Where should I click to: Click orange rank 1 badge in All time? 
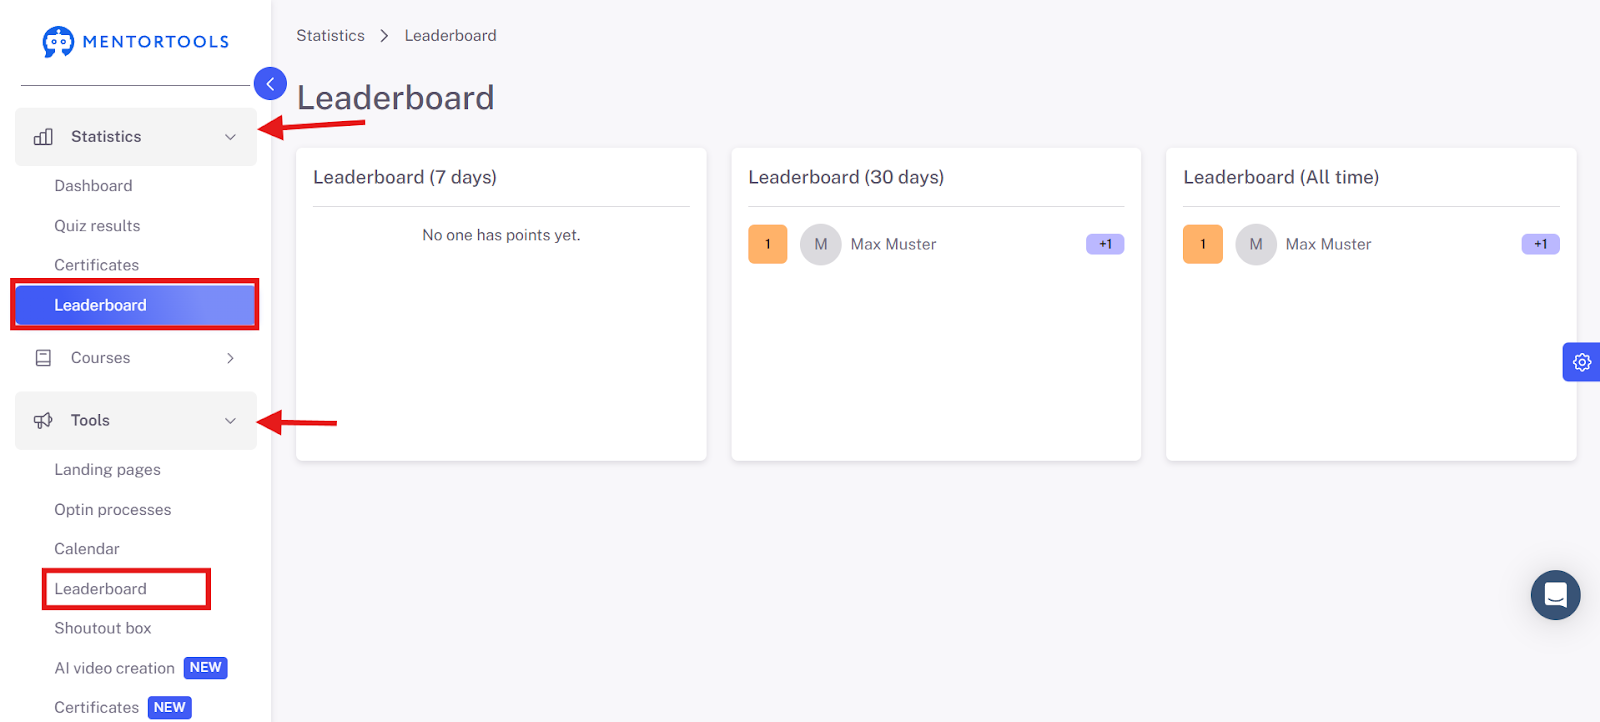pyautogui.click(x=1203, y=244)
